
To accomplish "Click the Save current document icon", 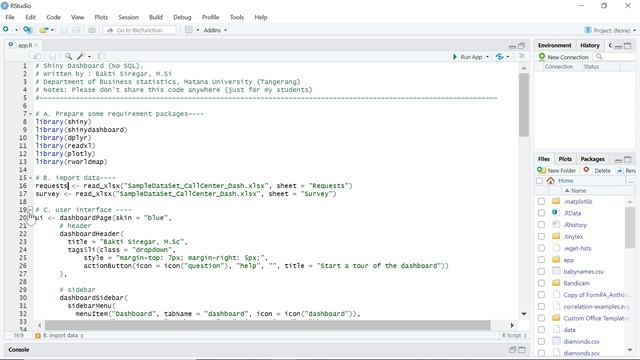I will (64, 30).
